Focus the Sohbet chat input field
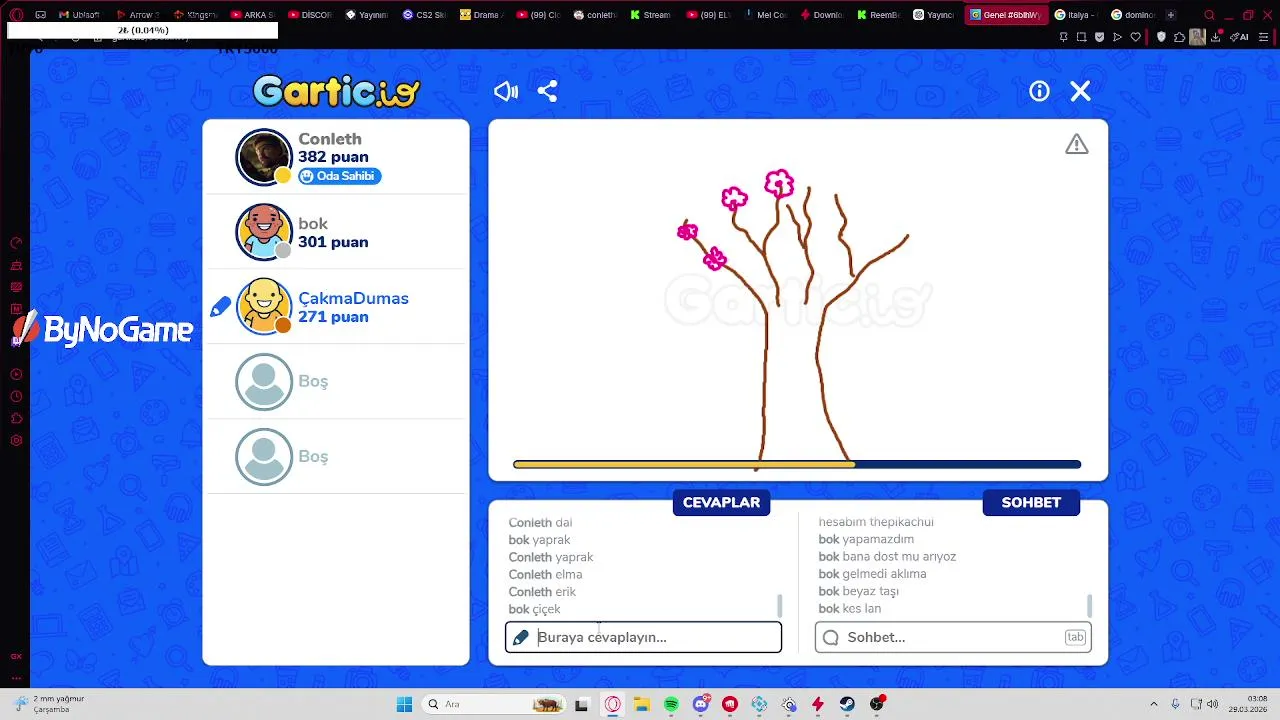This screenshot has width=1280, height=720. (x=953, y=637)
